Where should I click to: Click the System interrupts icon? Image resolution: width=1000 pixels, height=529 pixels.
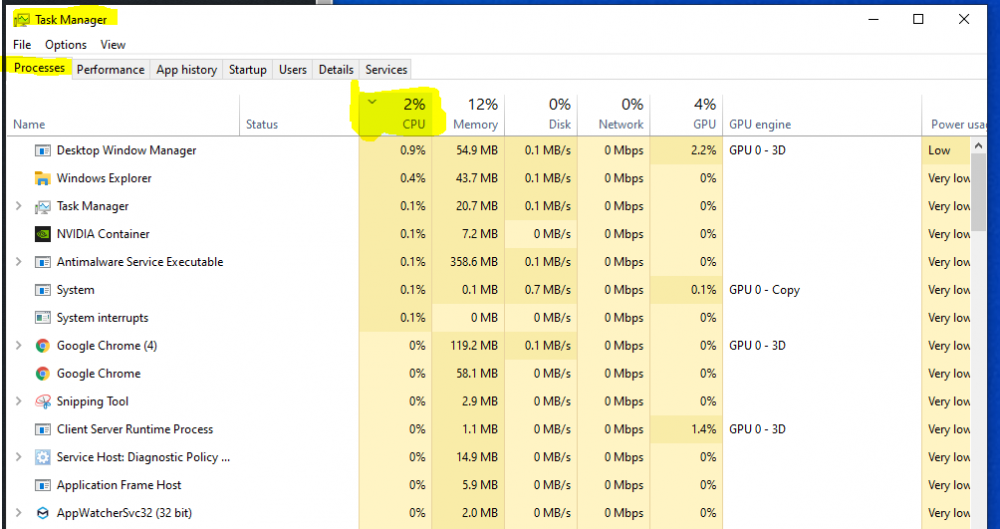click(x=43, y=318)
